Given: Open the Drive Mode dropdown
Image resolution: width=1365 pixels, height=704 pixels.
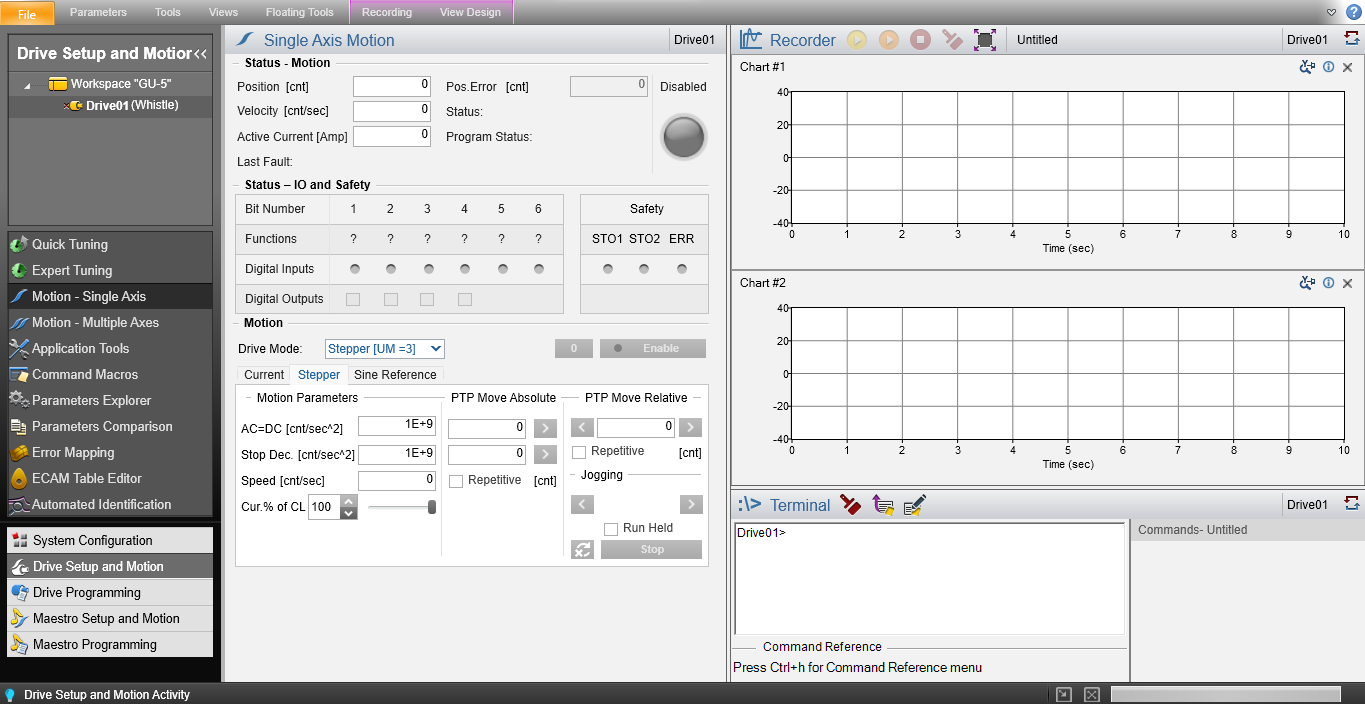Looking at the screenshot, I should pyautogui.click(x=385, y=348).
